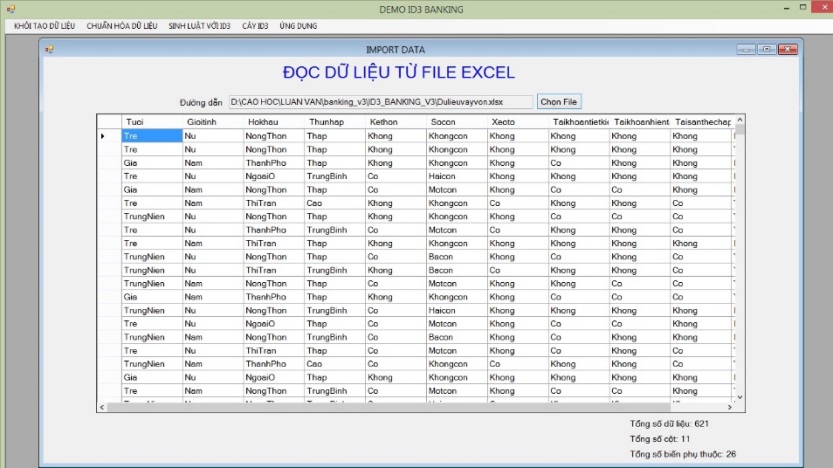Click the Chon File button

pyautogui.click(x=559, y=101)
